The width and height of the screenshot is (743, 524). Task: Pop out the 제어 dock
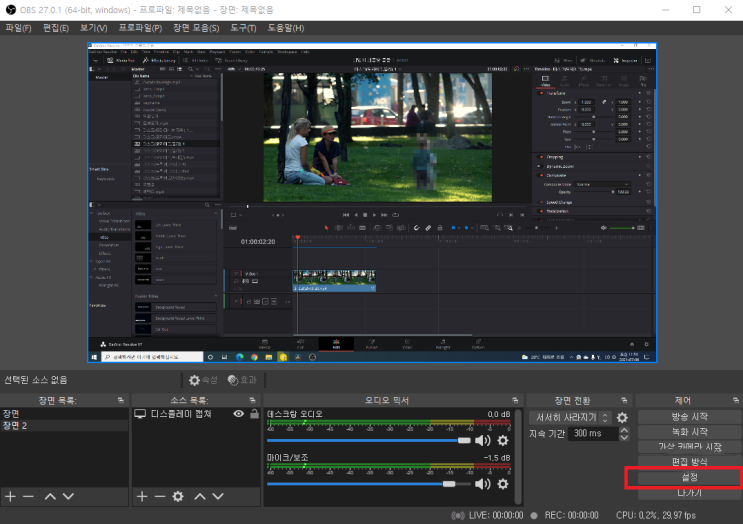click(735, 400)
